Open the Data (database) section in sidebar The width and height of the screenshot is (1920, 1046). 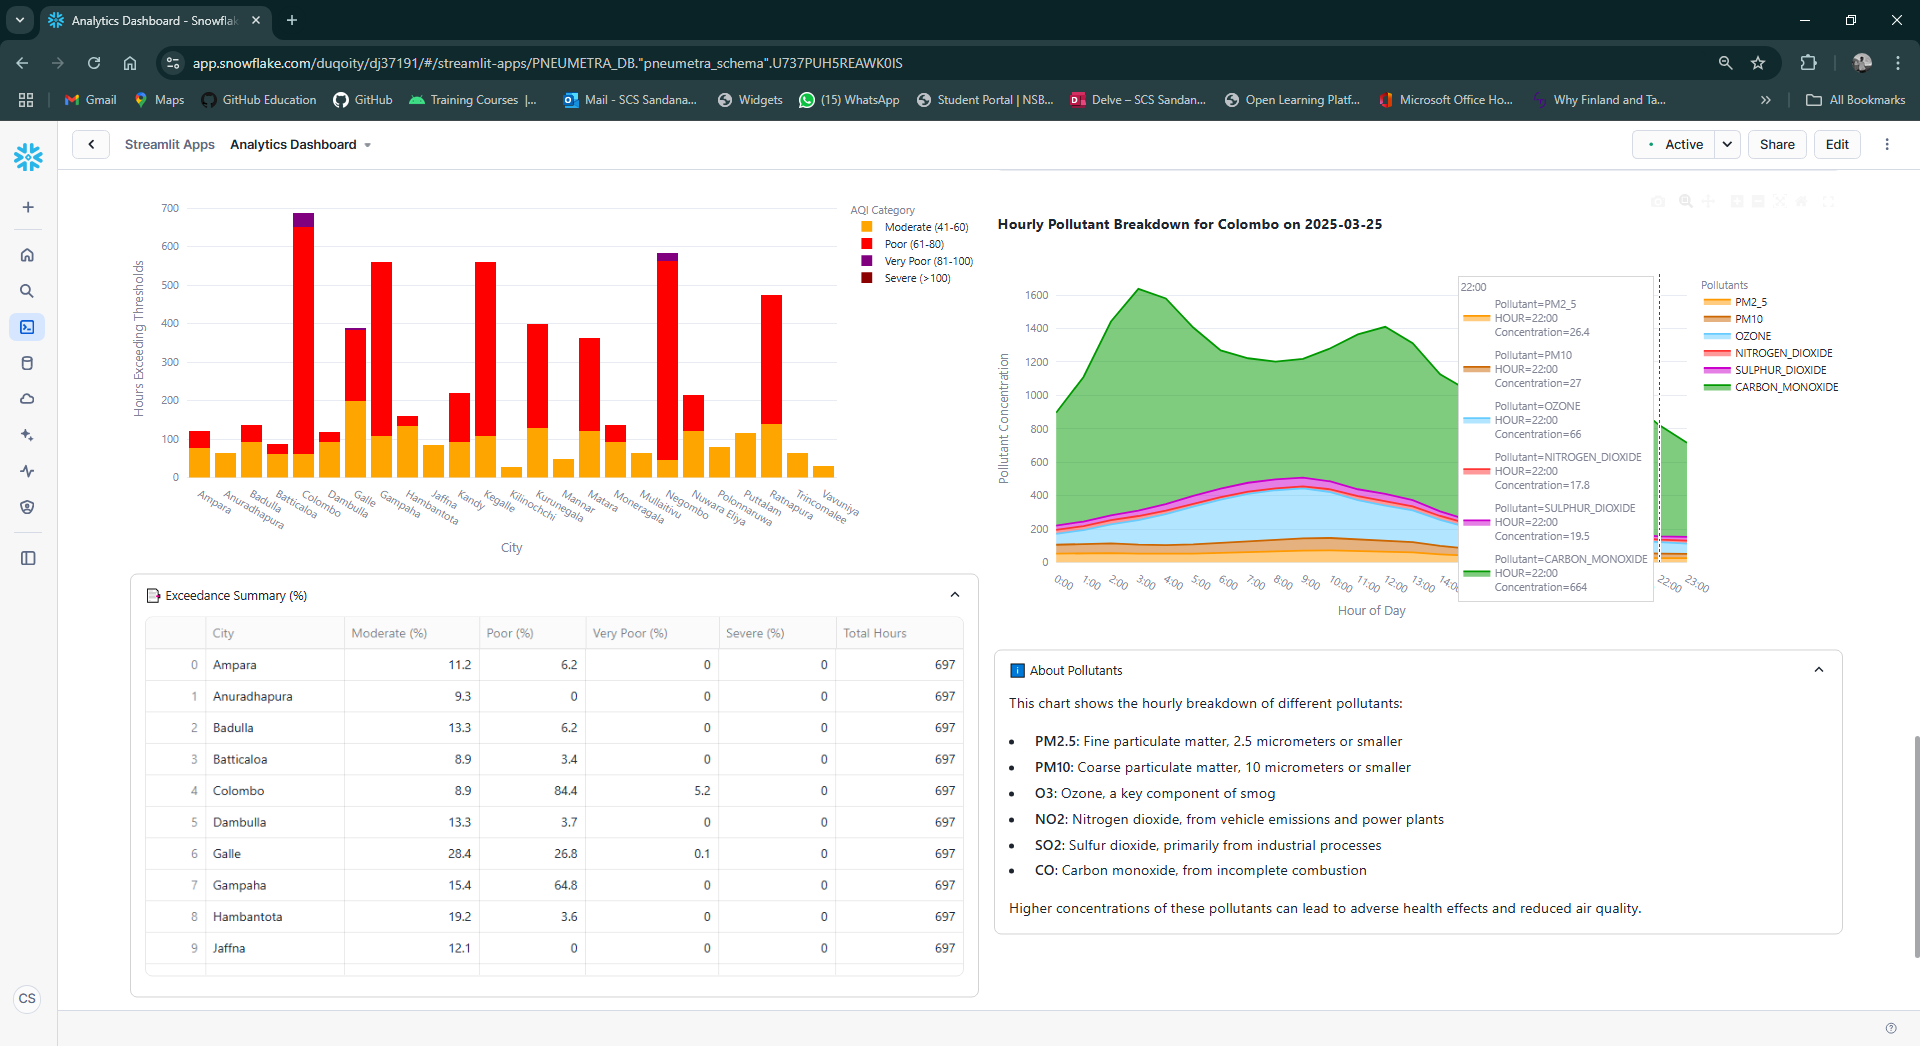27,362
